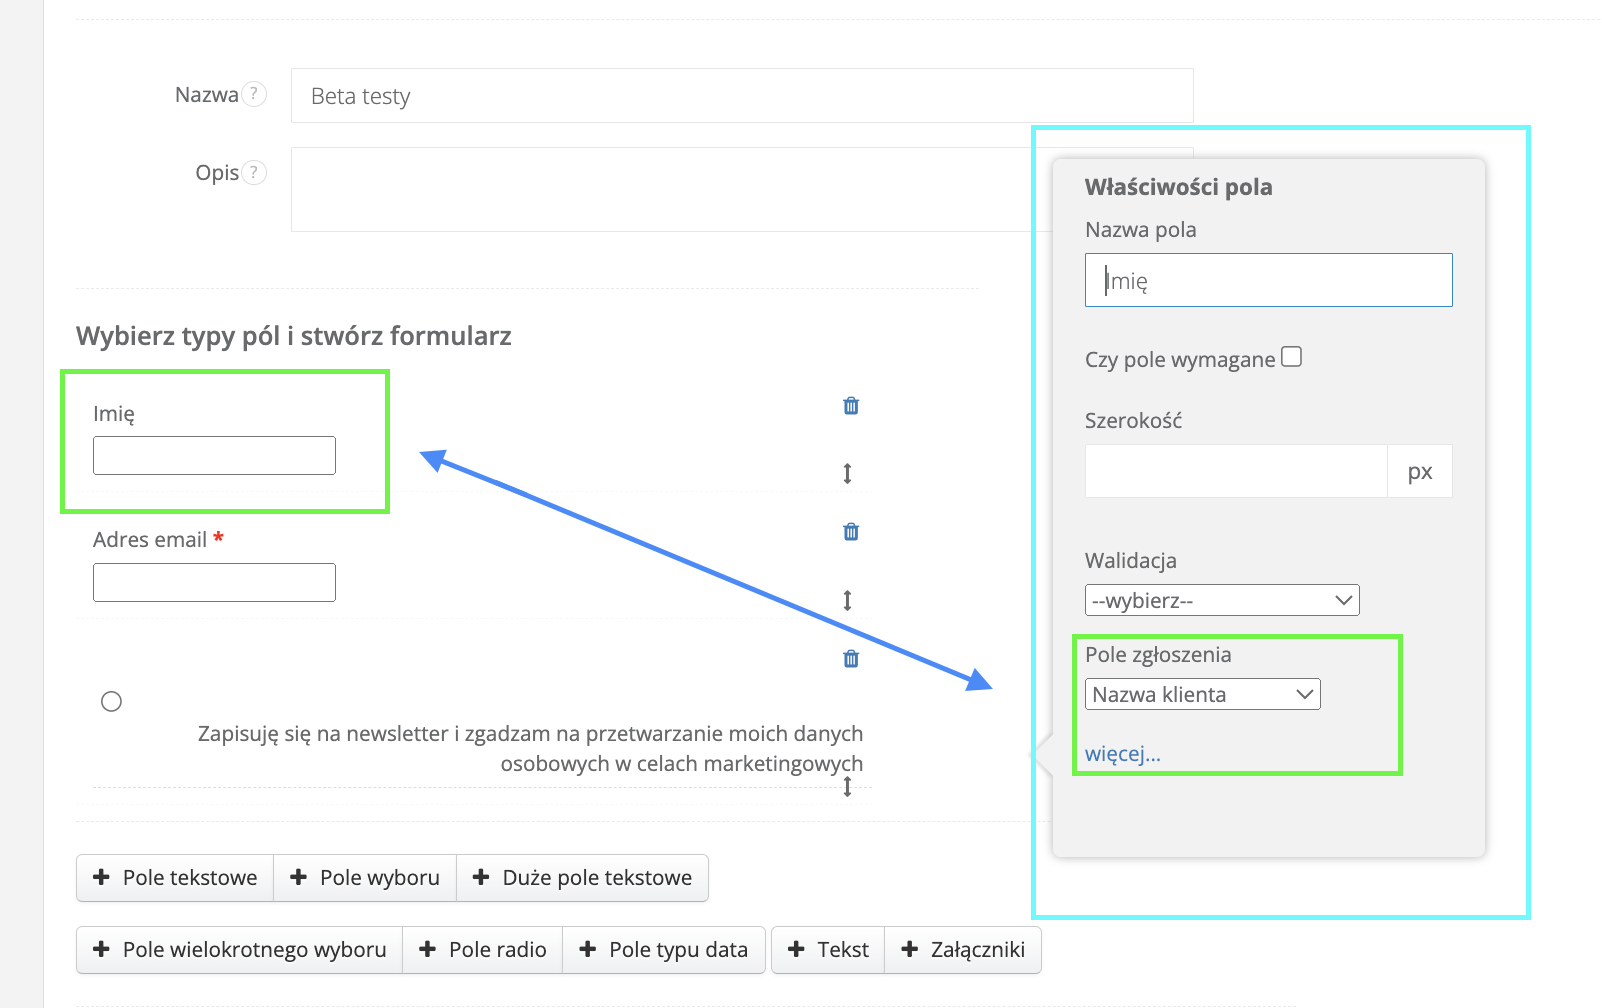The width and height of the screenshot is (1602, 1008).
Task: Delete the newsletter consent field via trash icon
Action: coord(851,658)
